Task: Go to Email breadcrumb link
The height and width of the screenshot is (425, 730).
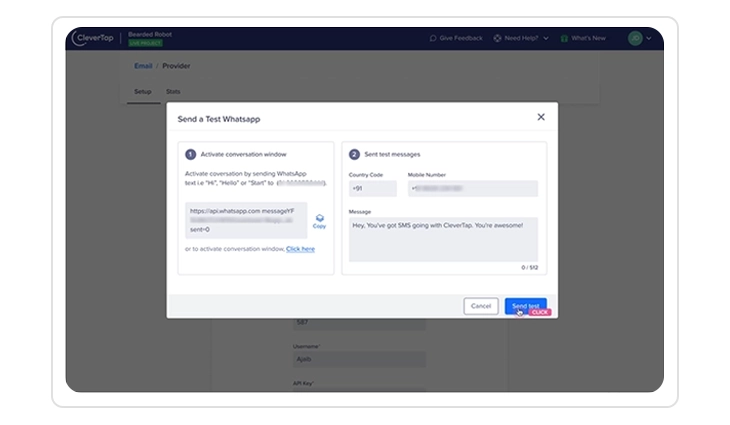Action: pos(143,66)
